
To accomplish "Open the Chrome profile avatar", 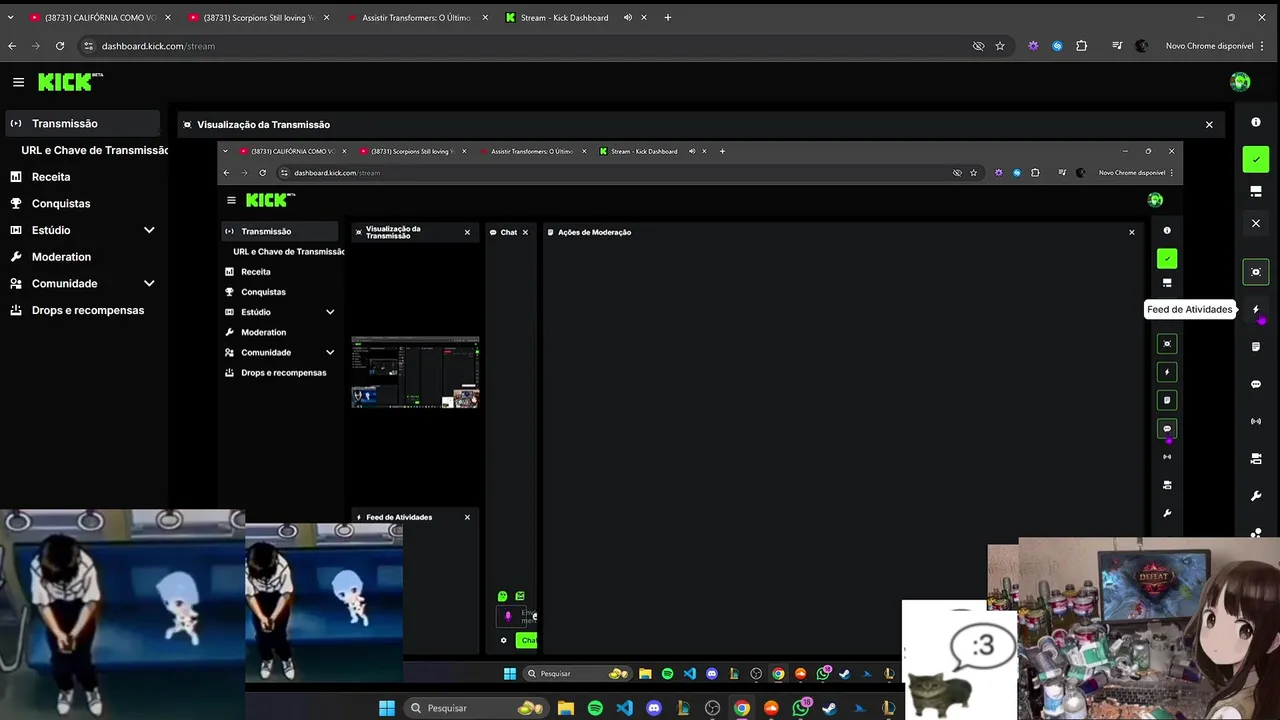I will (x=1142, y=46).
